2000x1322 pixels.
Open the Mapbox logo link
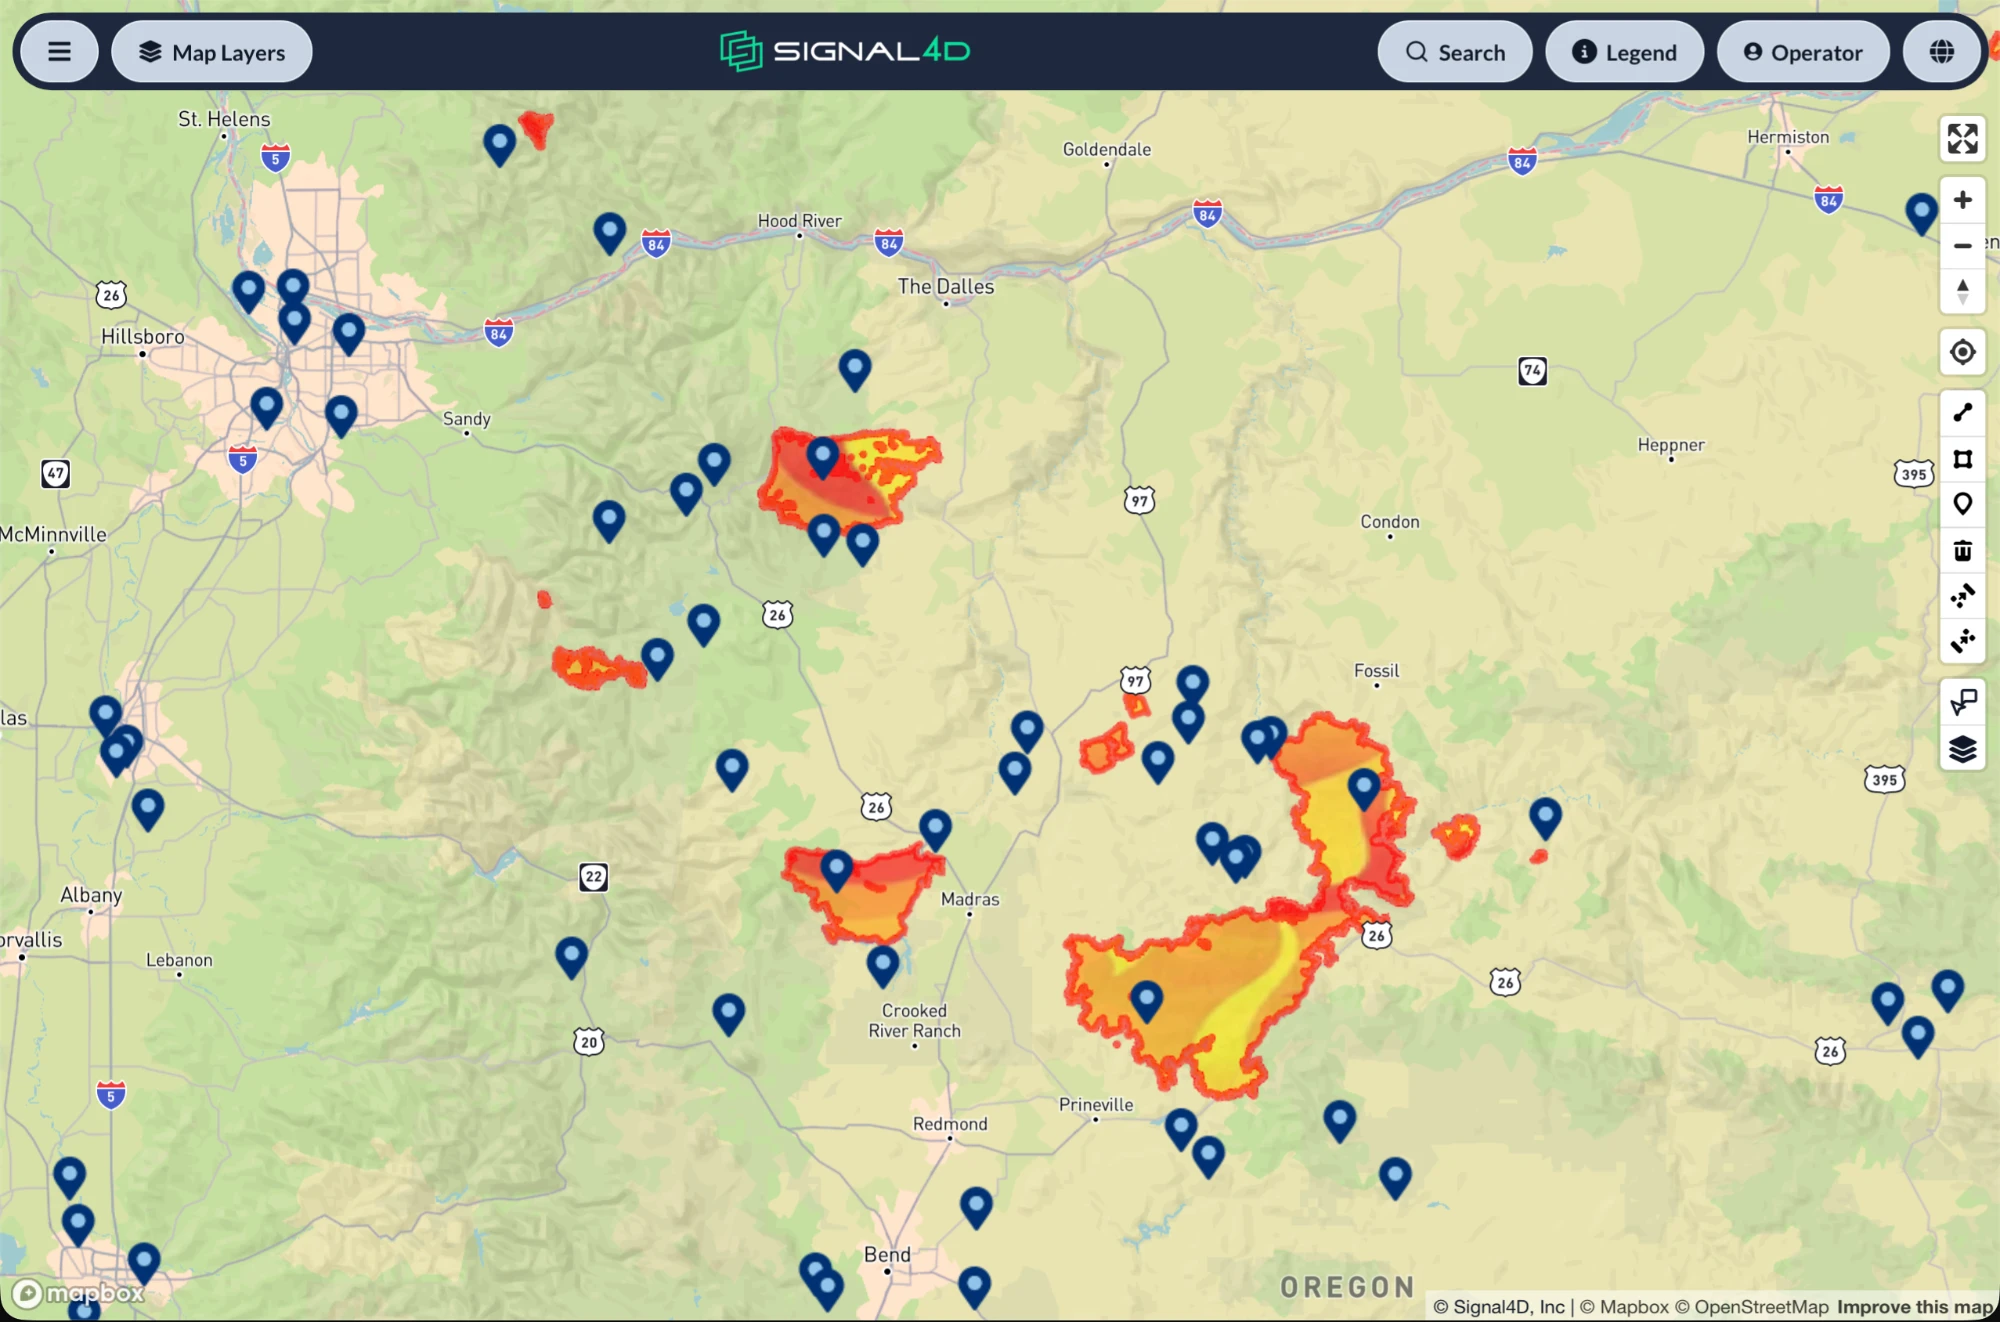[79, 1293]
